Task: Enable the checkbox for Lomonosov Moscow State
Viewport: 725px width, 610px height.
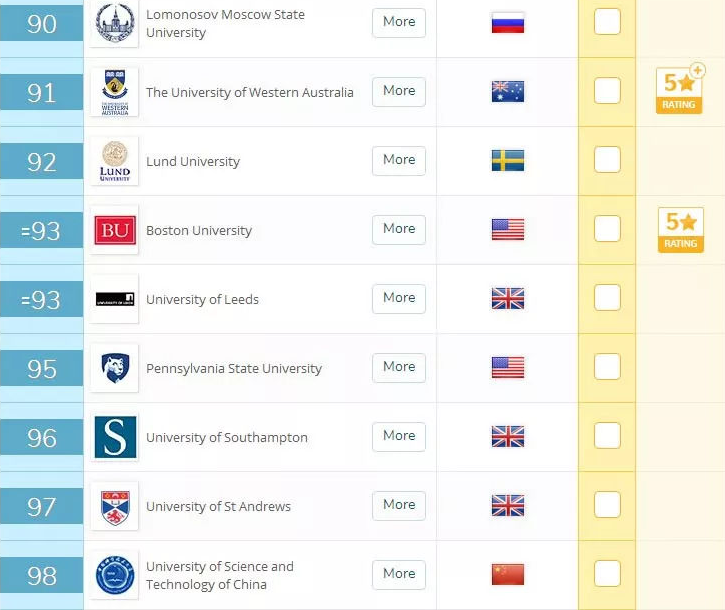Action: tap(607, 21)
